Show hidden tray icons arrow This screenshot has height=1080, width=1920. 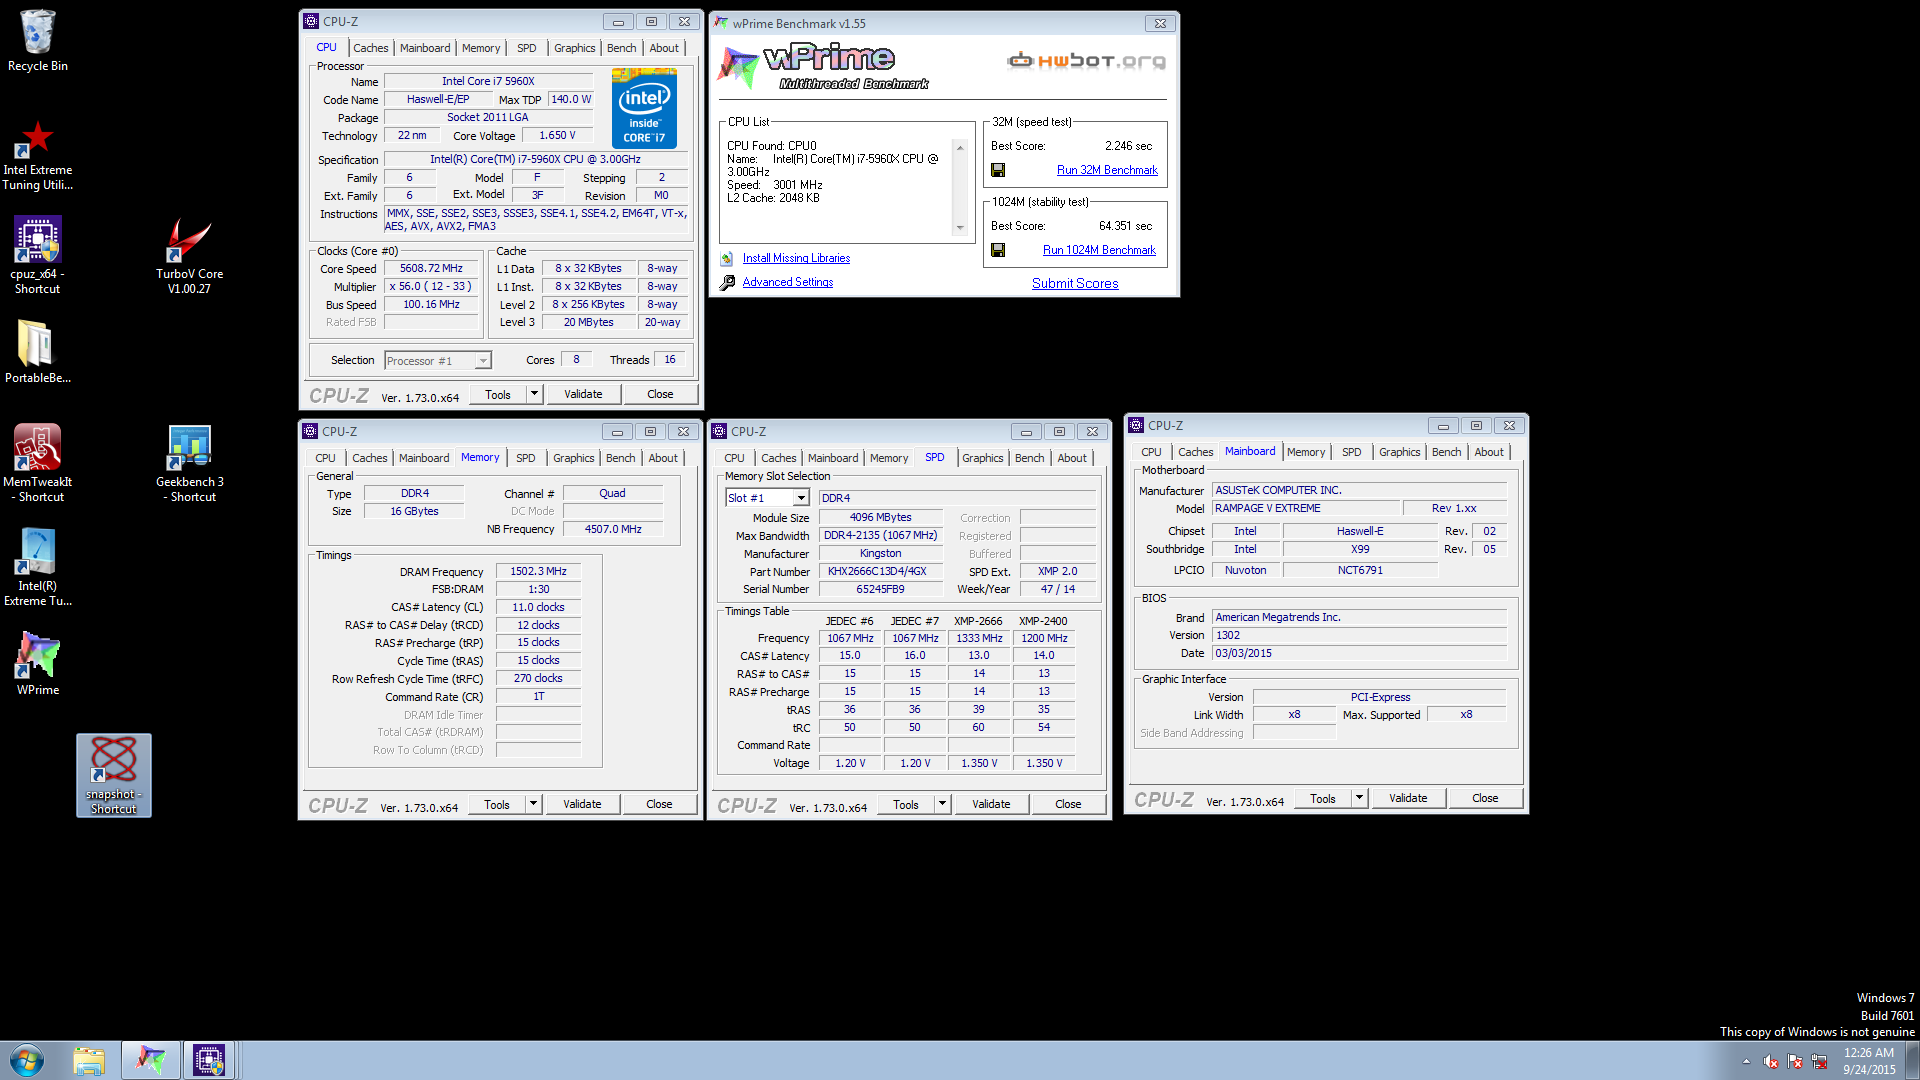pyautogui.click(x=1746, y=1062)
